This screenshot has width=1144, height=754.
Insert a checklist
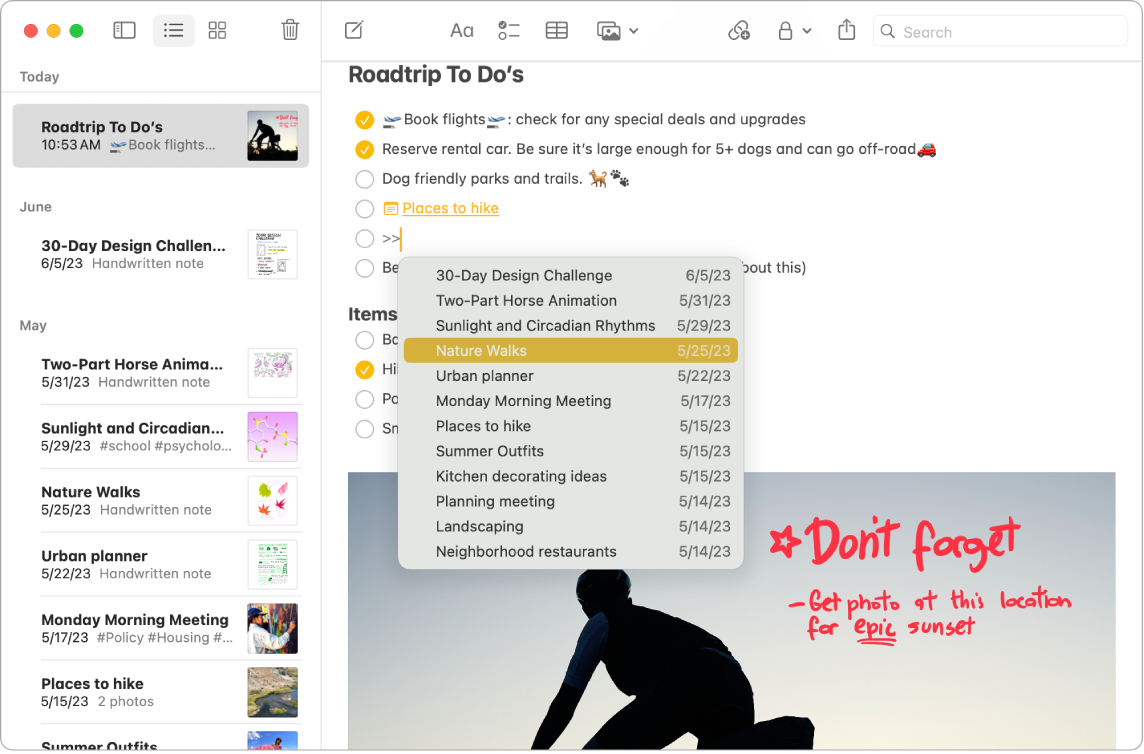tap(509, 30)
